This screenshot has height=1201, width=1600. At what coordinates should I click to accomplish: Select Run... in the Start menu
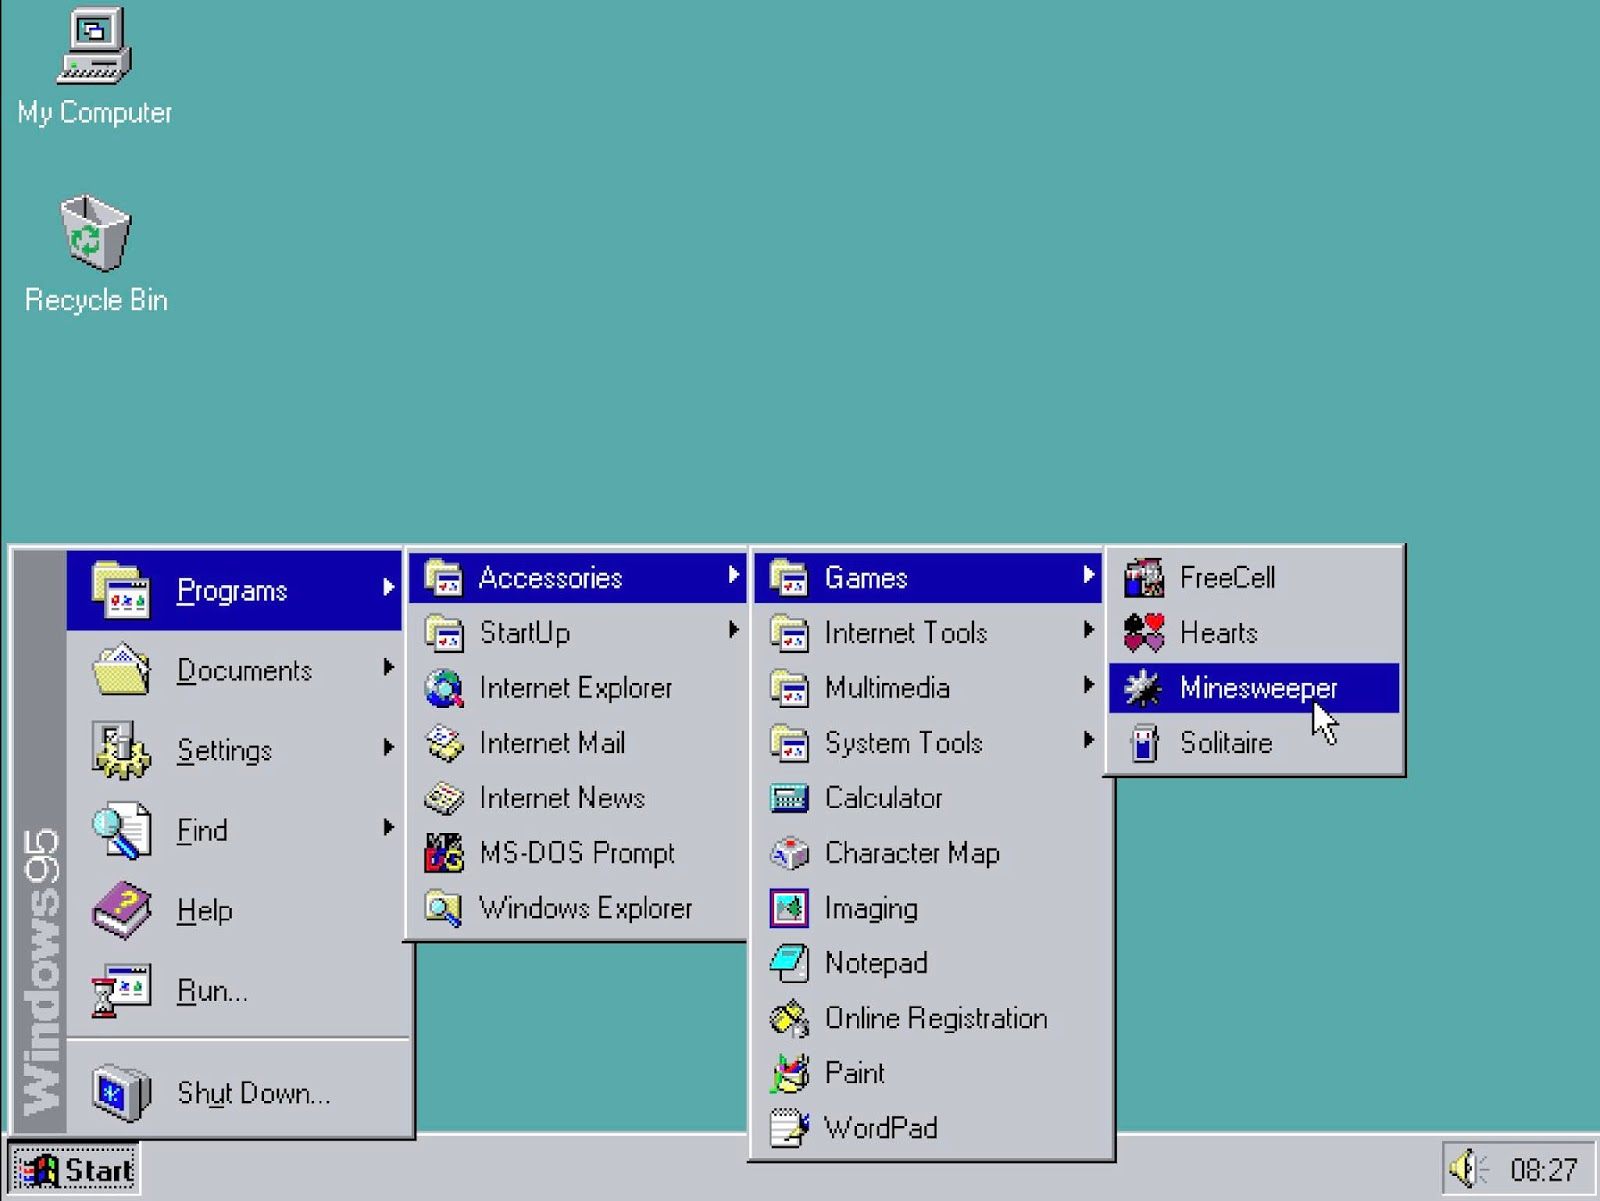(x=238, y=990)
